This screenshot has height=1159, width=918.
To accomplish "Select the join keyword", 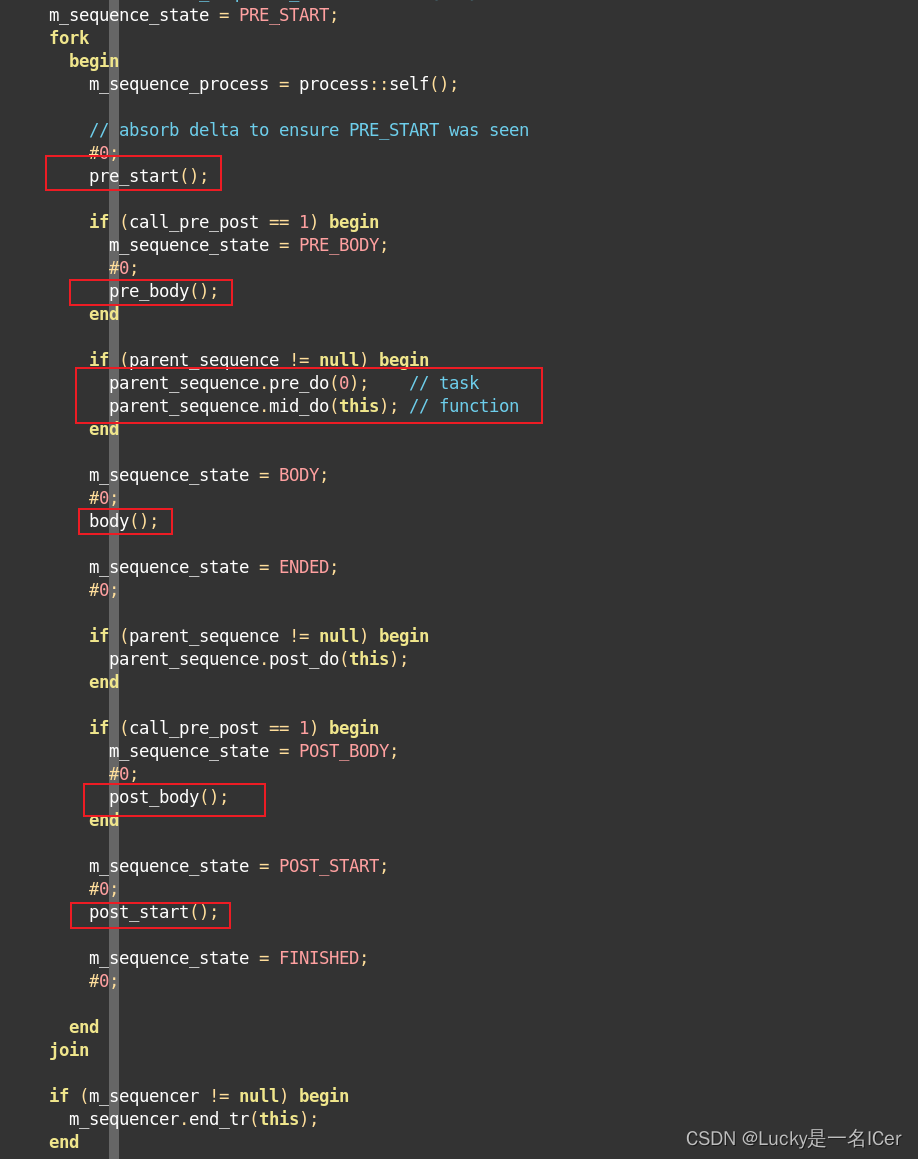I will 69,1050.
